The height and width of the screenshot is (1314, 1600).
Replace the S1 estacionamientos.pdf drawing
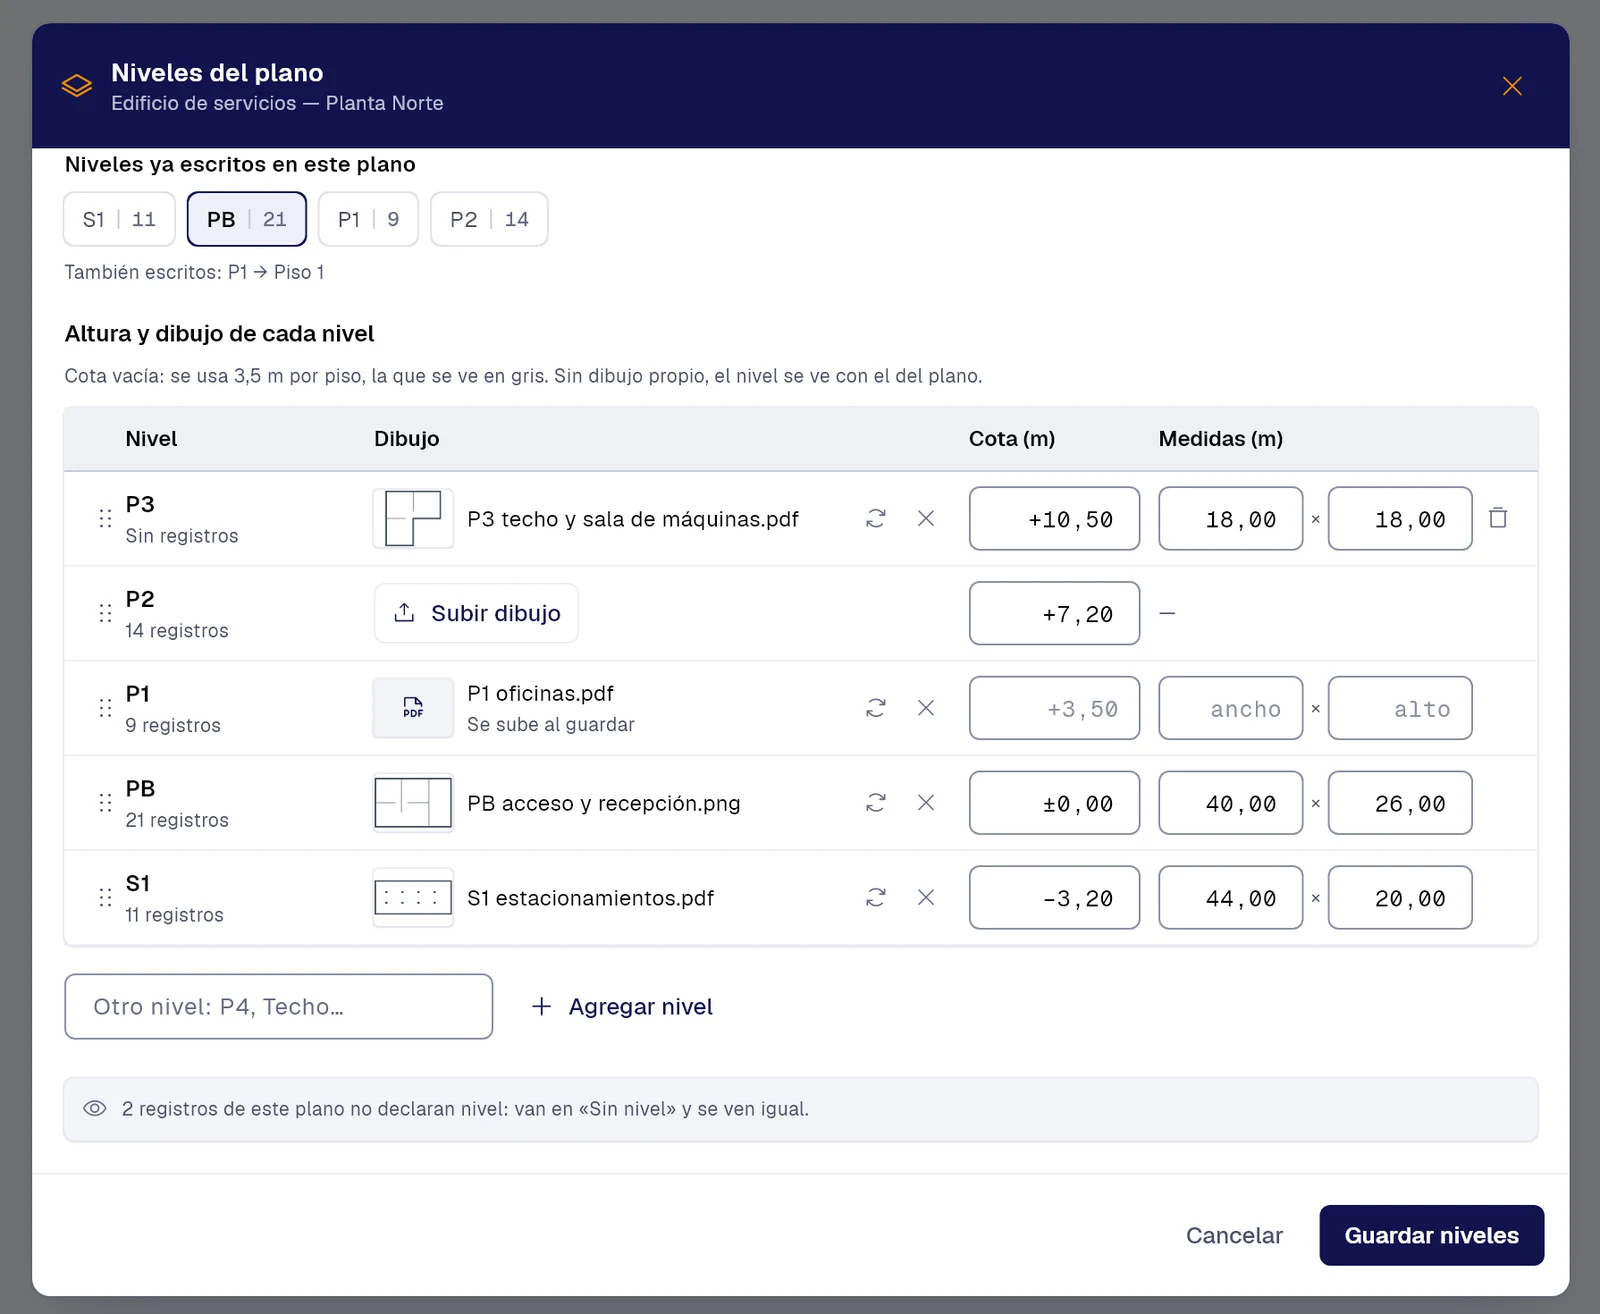(x=876, y=897)
